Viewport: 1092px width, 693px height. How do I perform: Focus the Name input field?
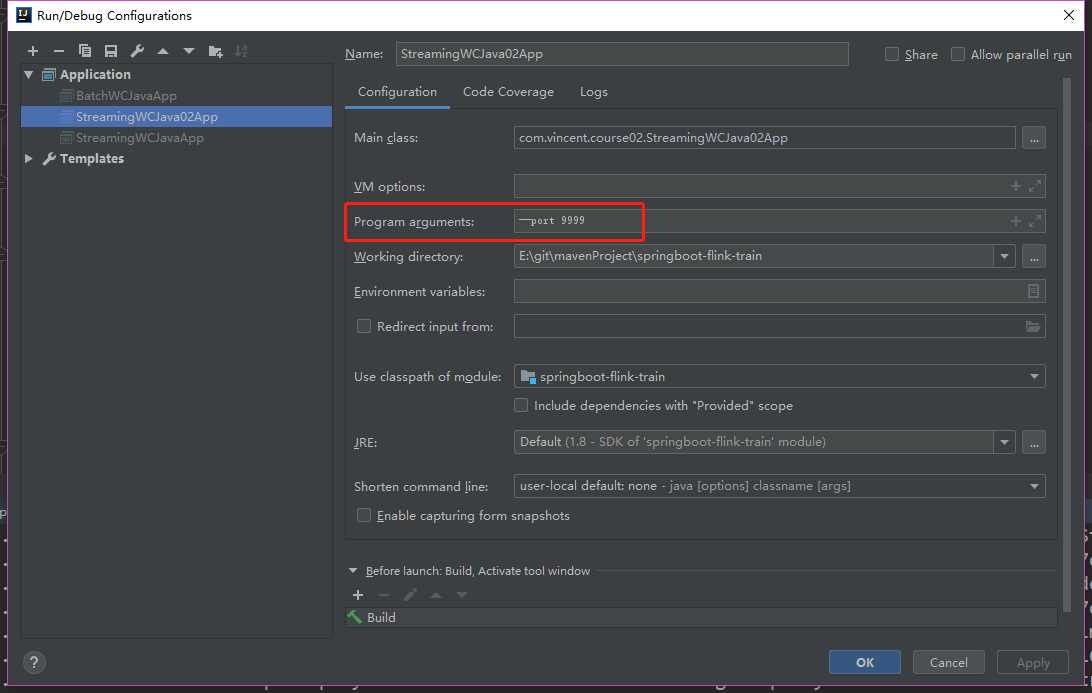[x=622, y=54]
